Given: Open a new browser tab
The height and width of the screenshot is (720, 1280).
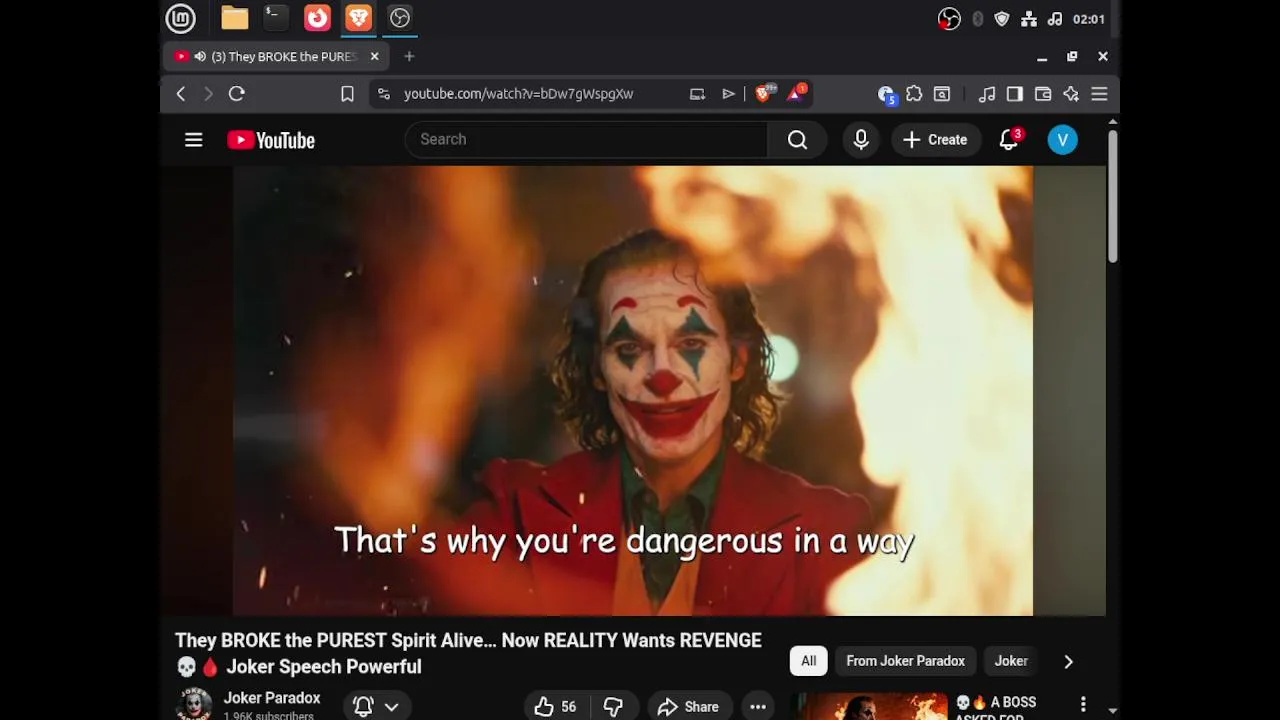Looking at the screenshot, I should pyautogui.click(x=409, y=57).
